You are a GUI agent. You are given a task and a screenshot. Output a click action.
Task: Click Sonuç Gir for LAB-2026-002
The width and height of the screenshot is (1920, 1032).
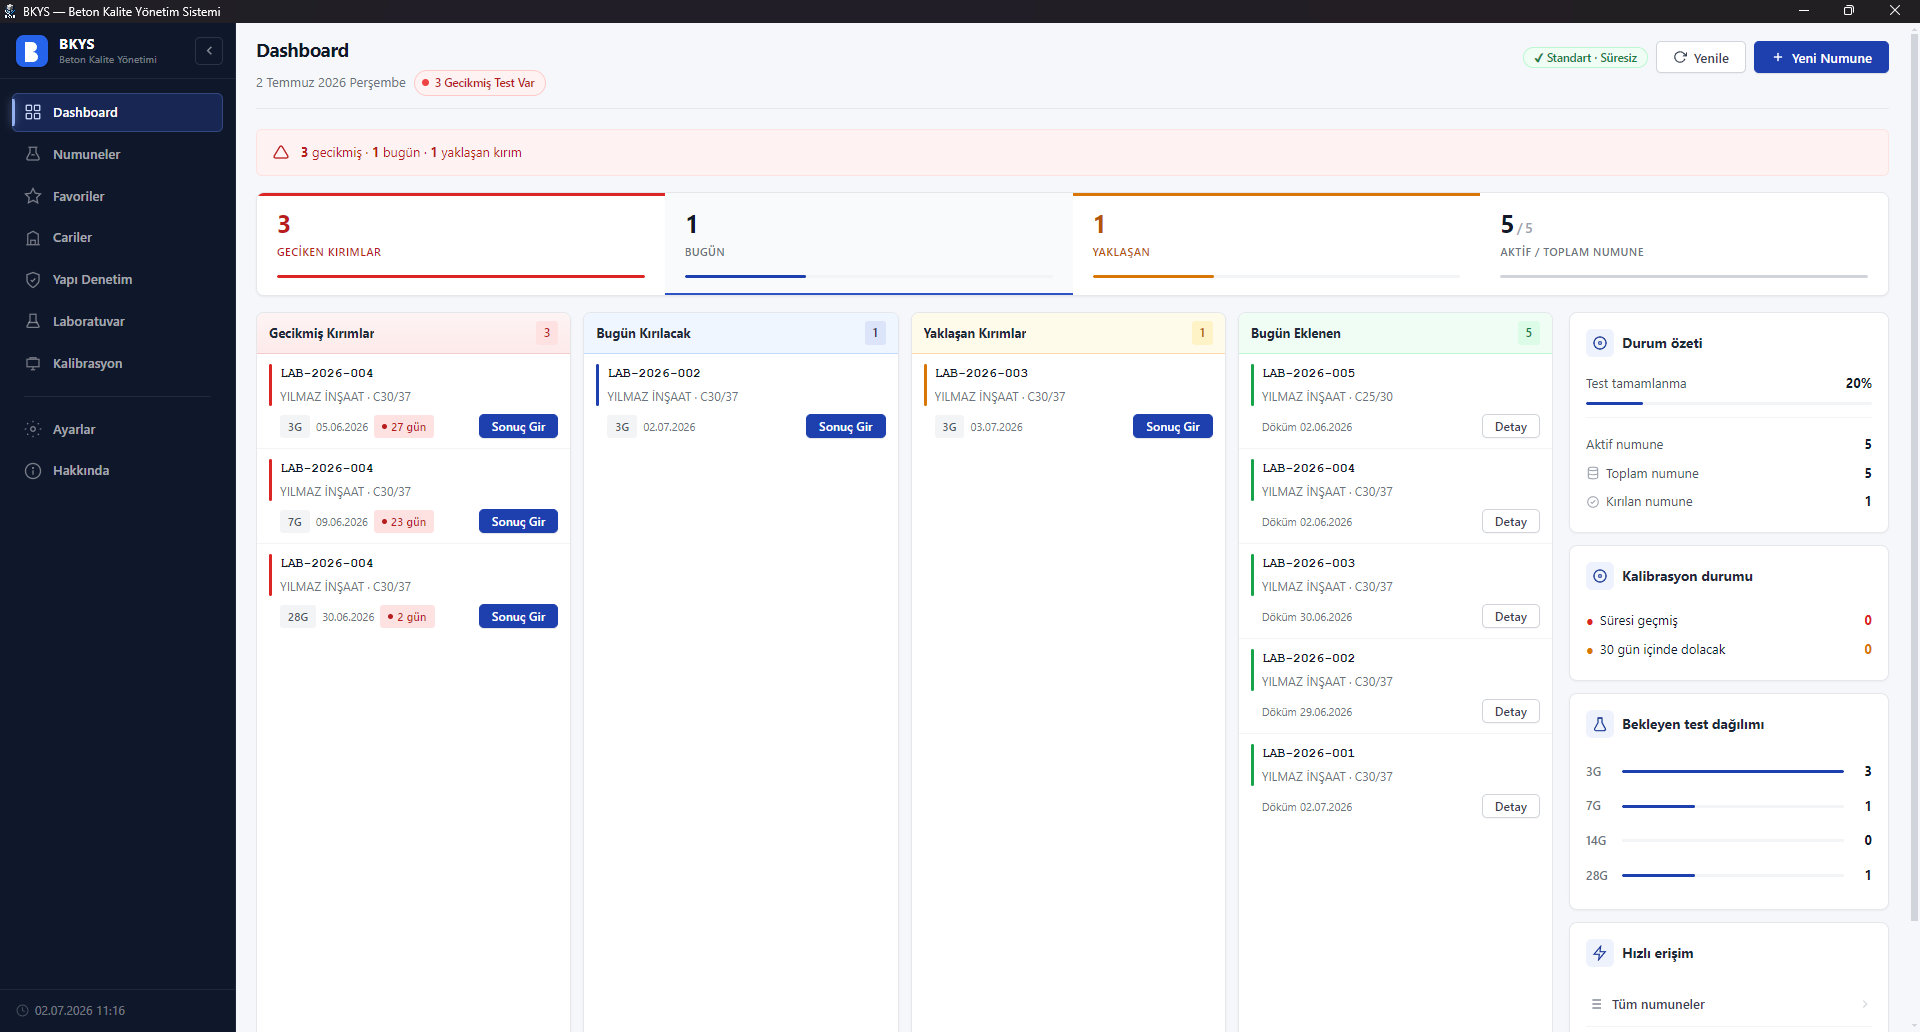845,427
